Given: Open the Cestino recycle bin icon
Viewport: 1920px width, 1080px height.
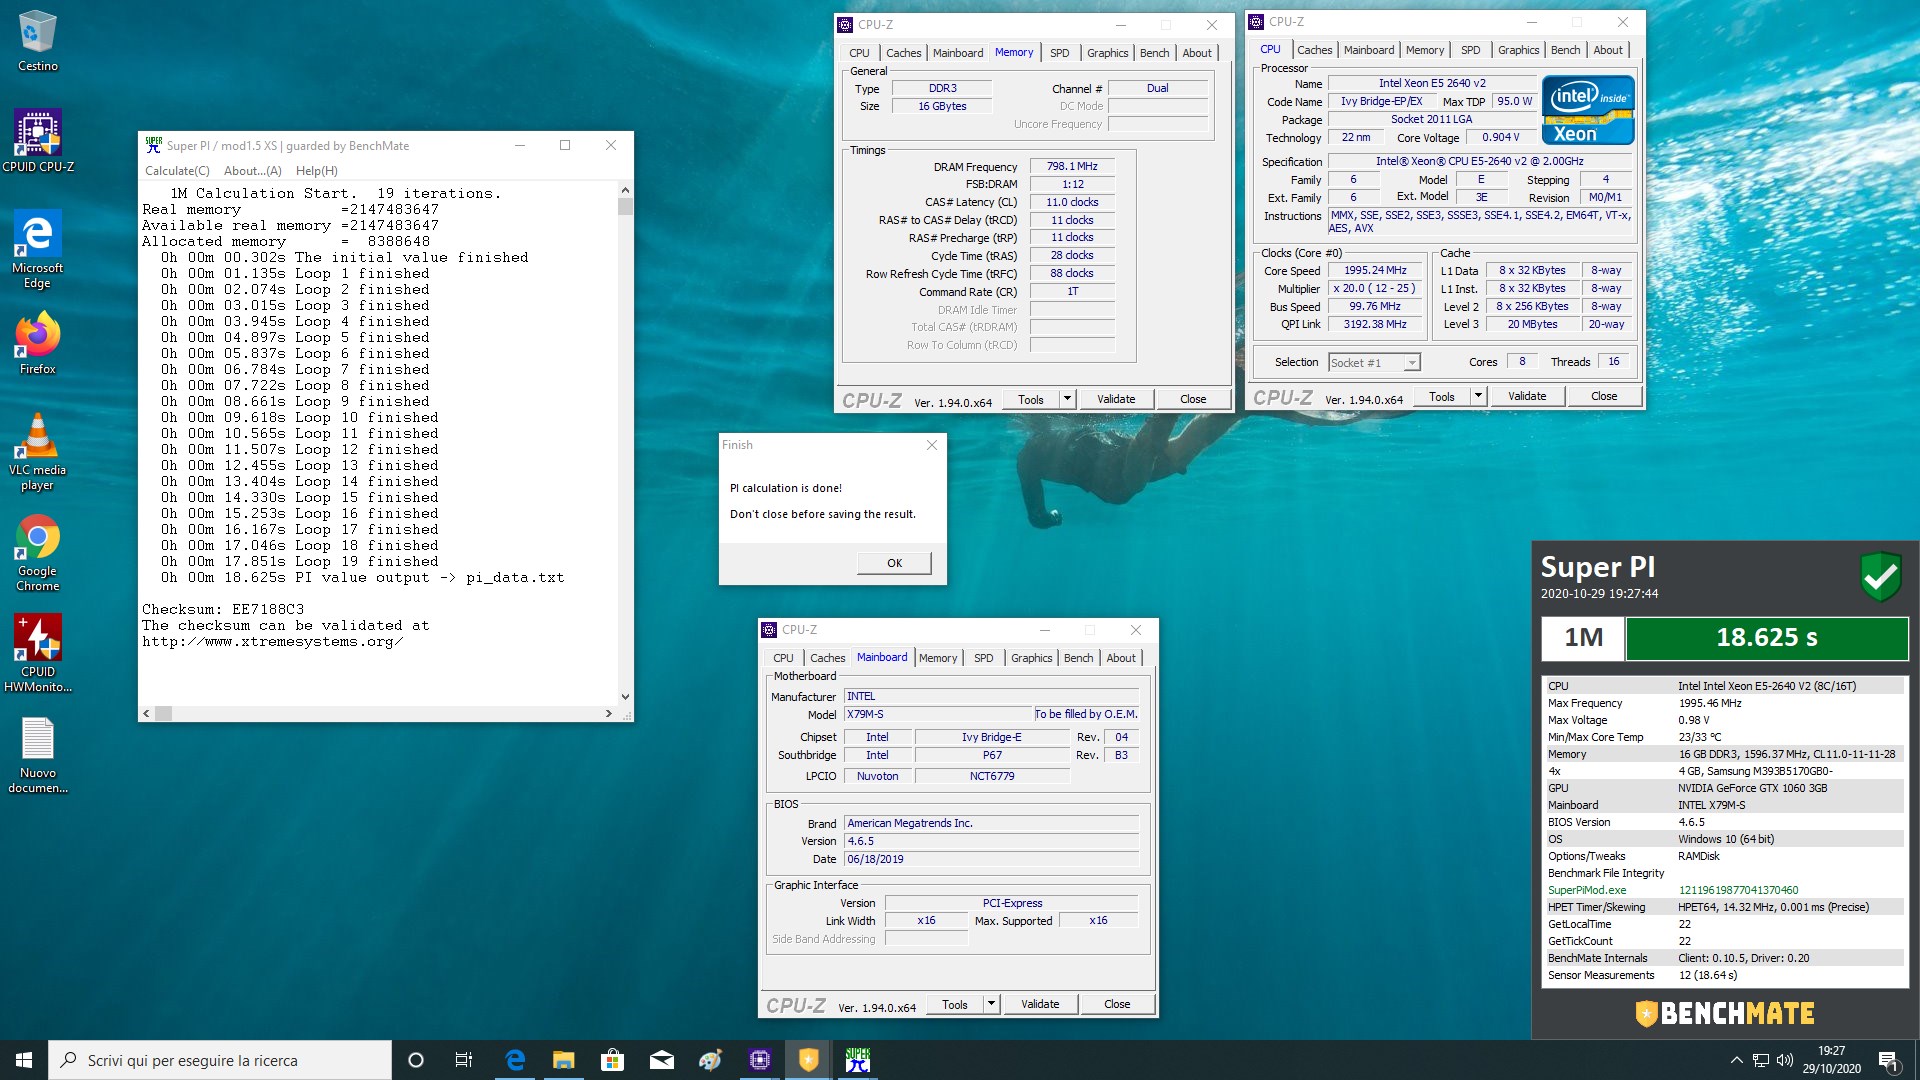Looking at the screenshot, I should point(37,41).
